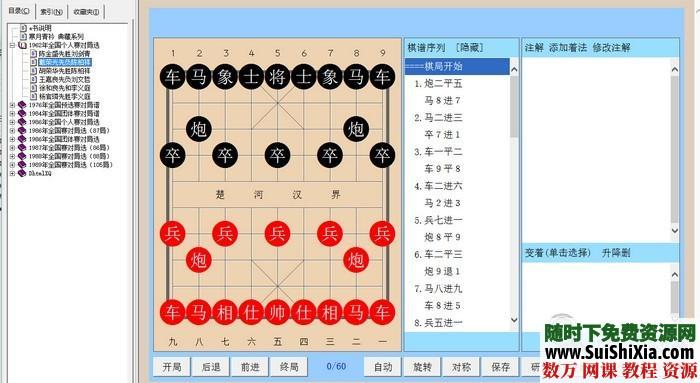
Task: Select black 车 on file 9
Action: 382,77
